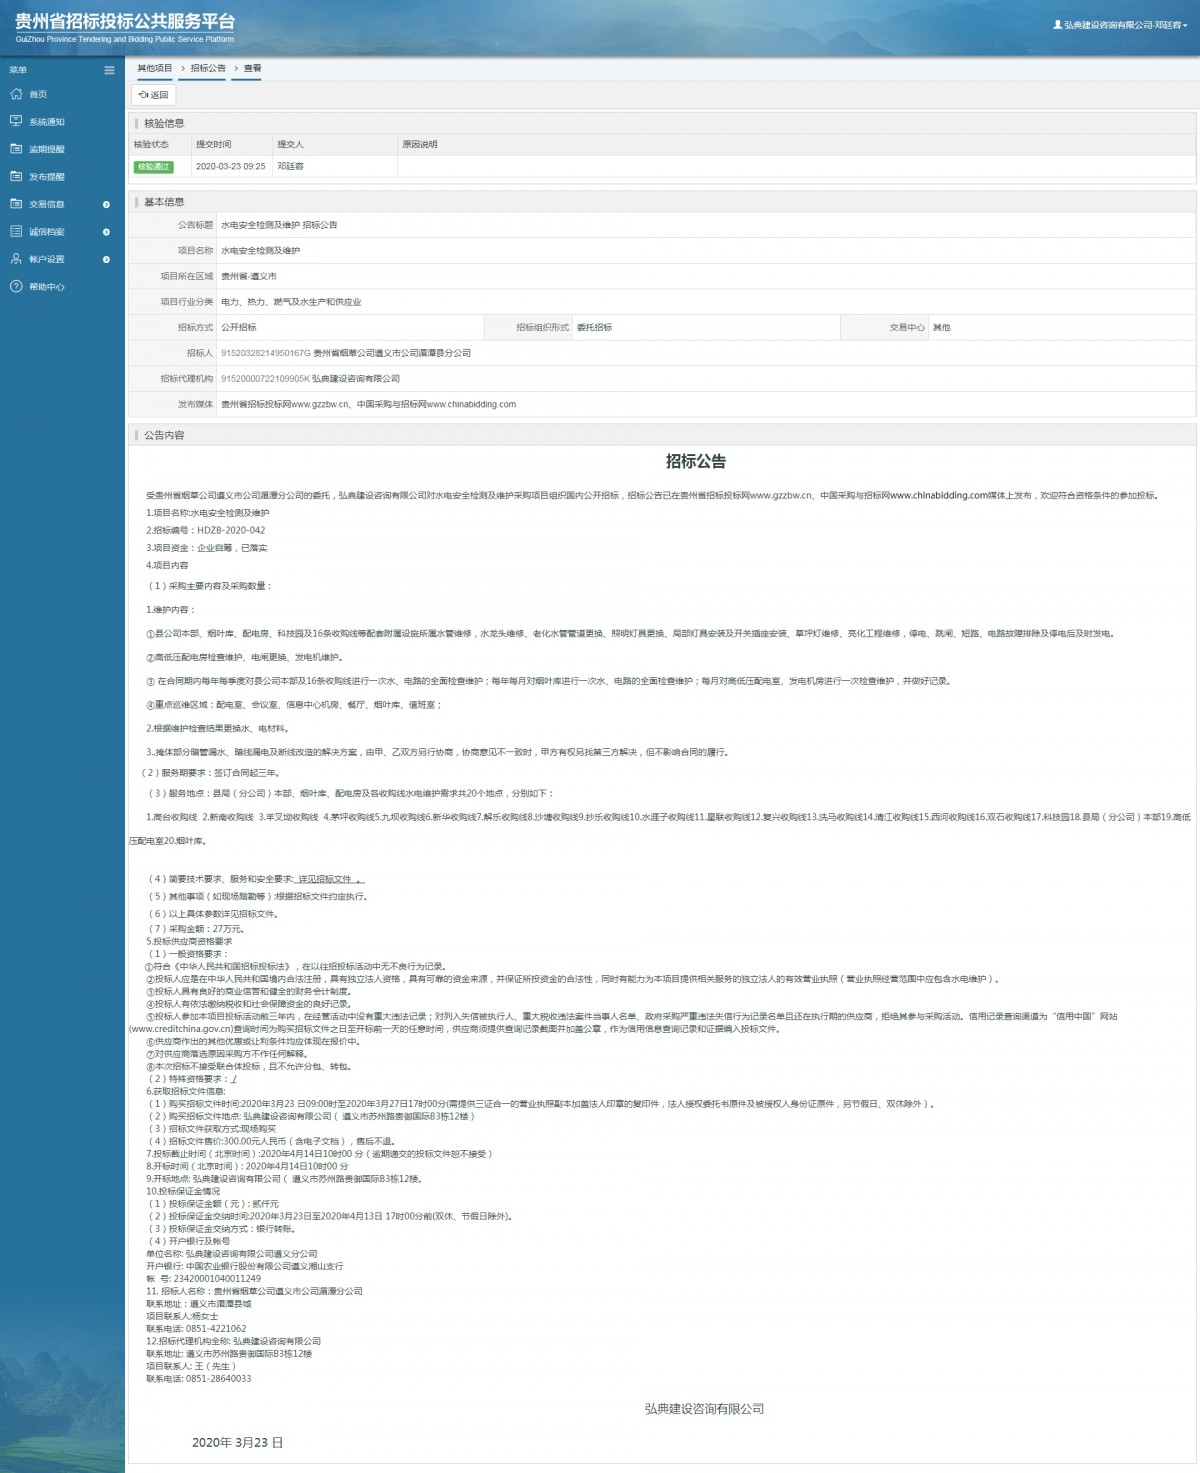Select the 招标公告 breadcrumb tab

(208, 68)
